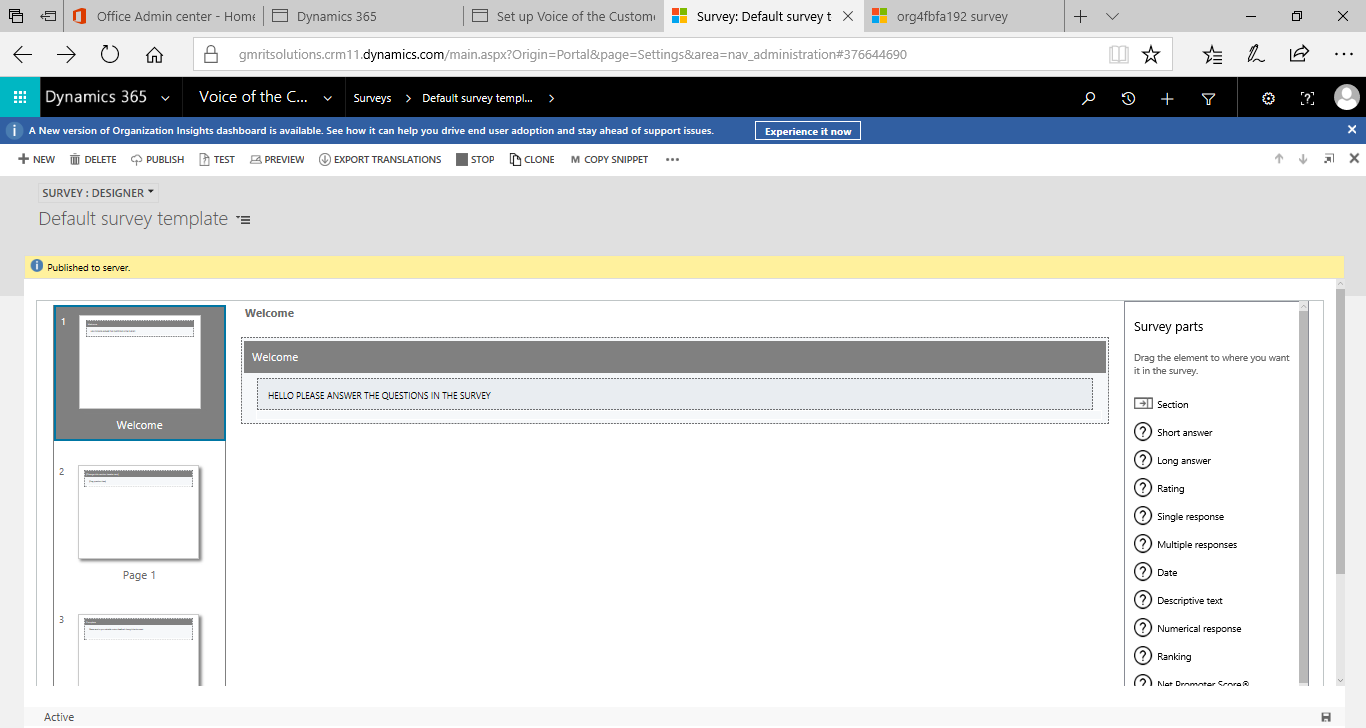
Task: Click Surveys breadcrumb link
Action: click(x=372, y=98)
